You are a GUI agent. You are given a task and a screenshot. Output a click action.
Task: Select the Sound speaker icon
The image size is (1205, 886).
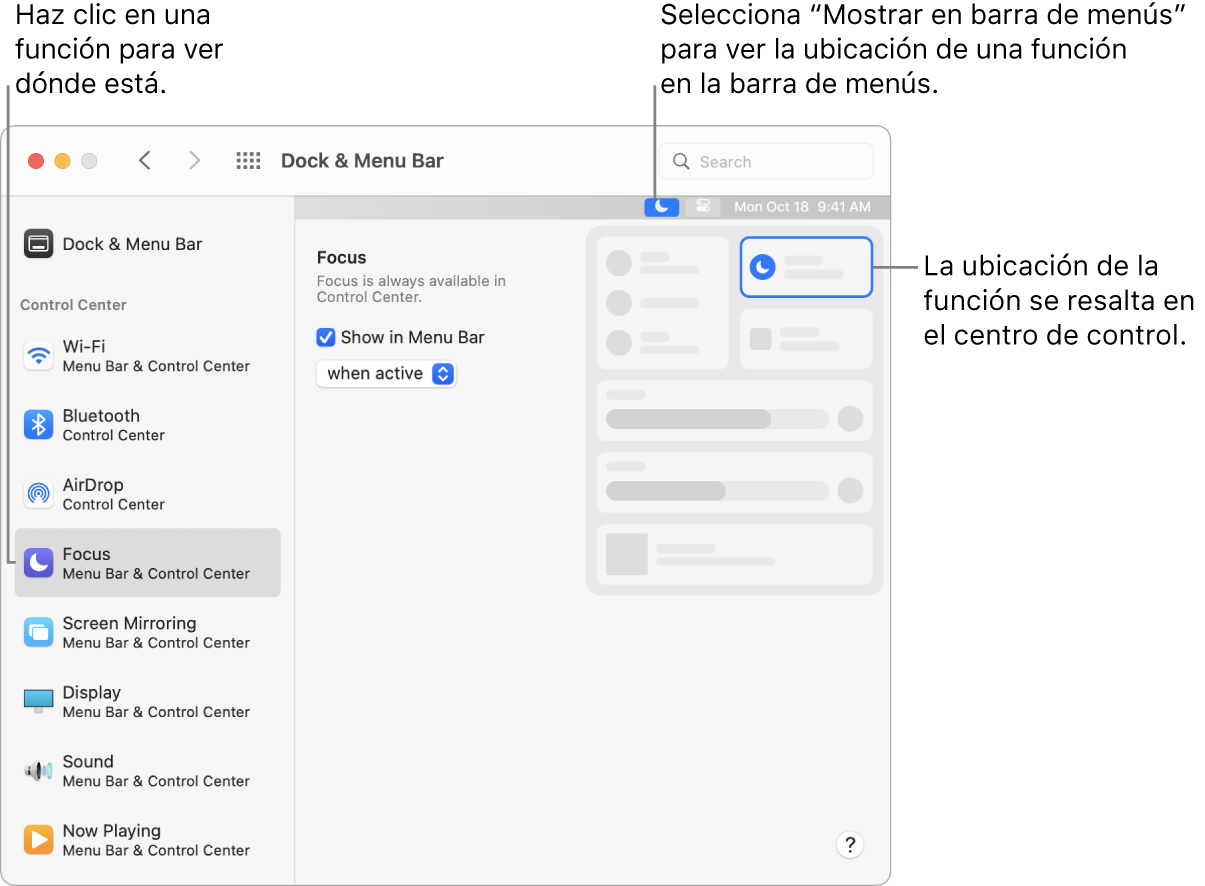[x=39, y=771]
